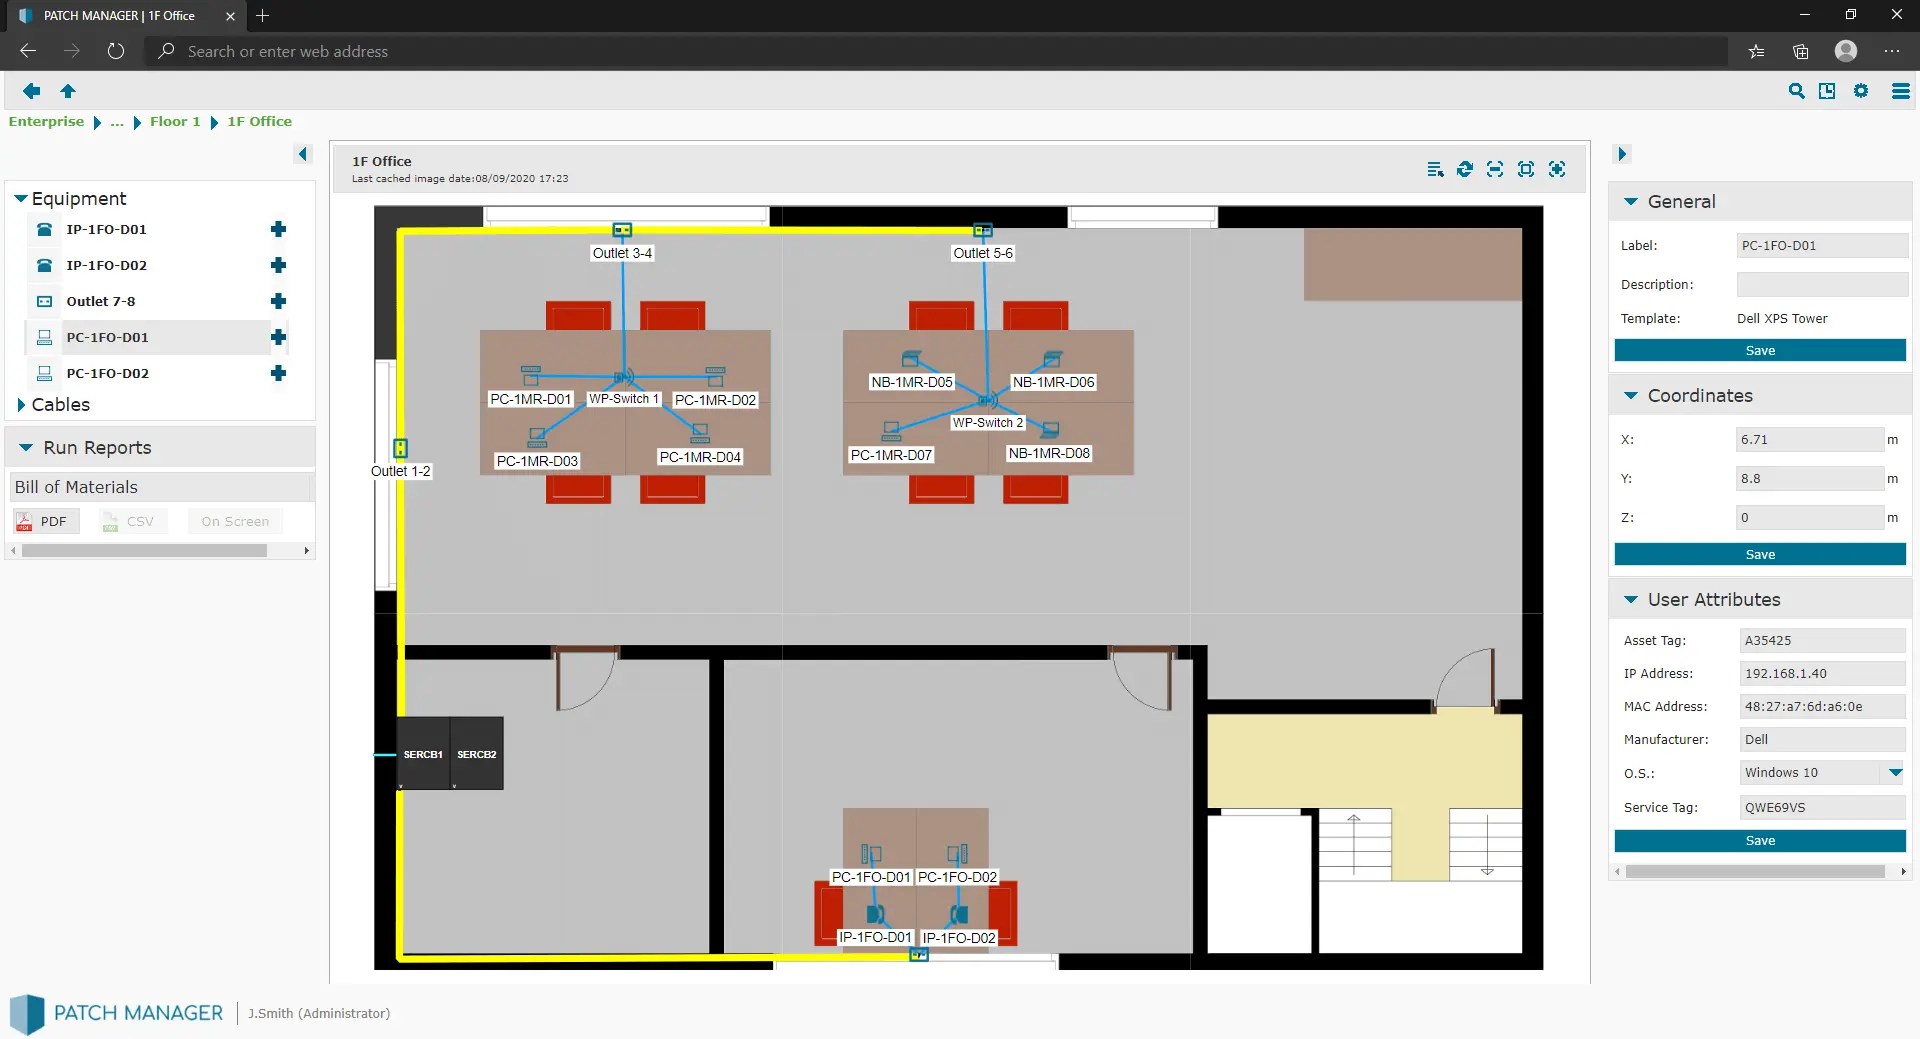Open the O.S. dropdown showing Windows 10
Screen dimensions: 1920x1039
coord(1895,772)
